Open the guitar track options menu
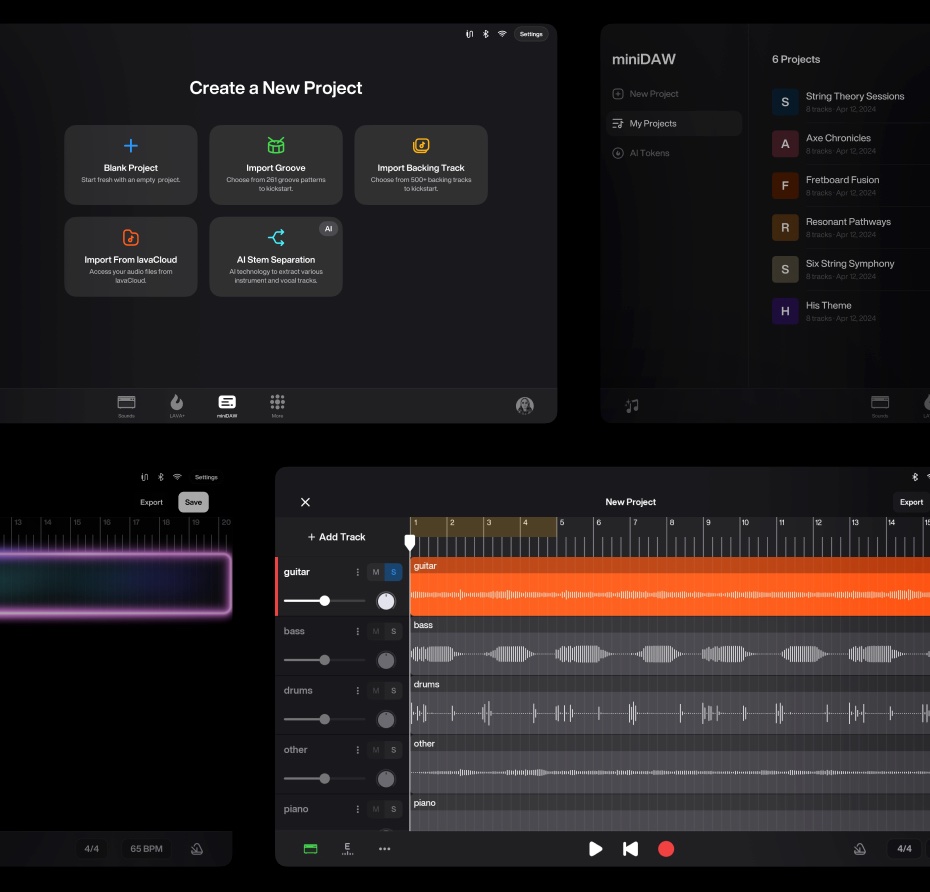Screen dimensions: 930x892 pos(358,572)
